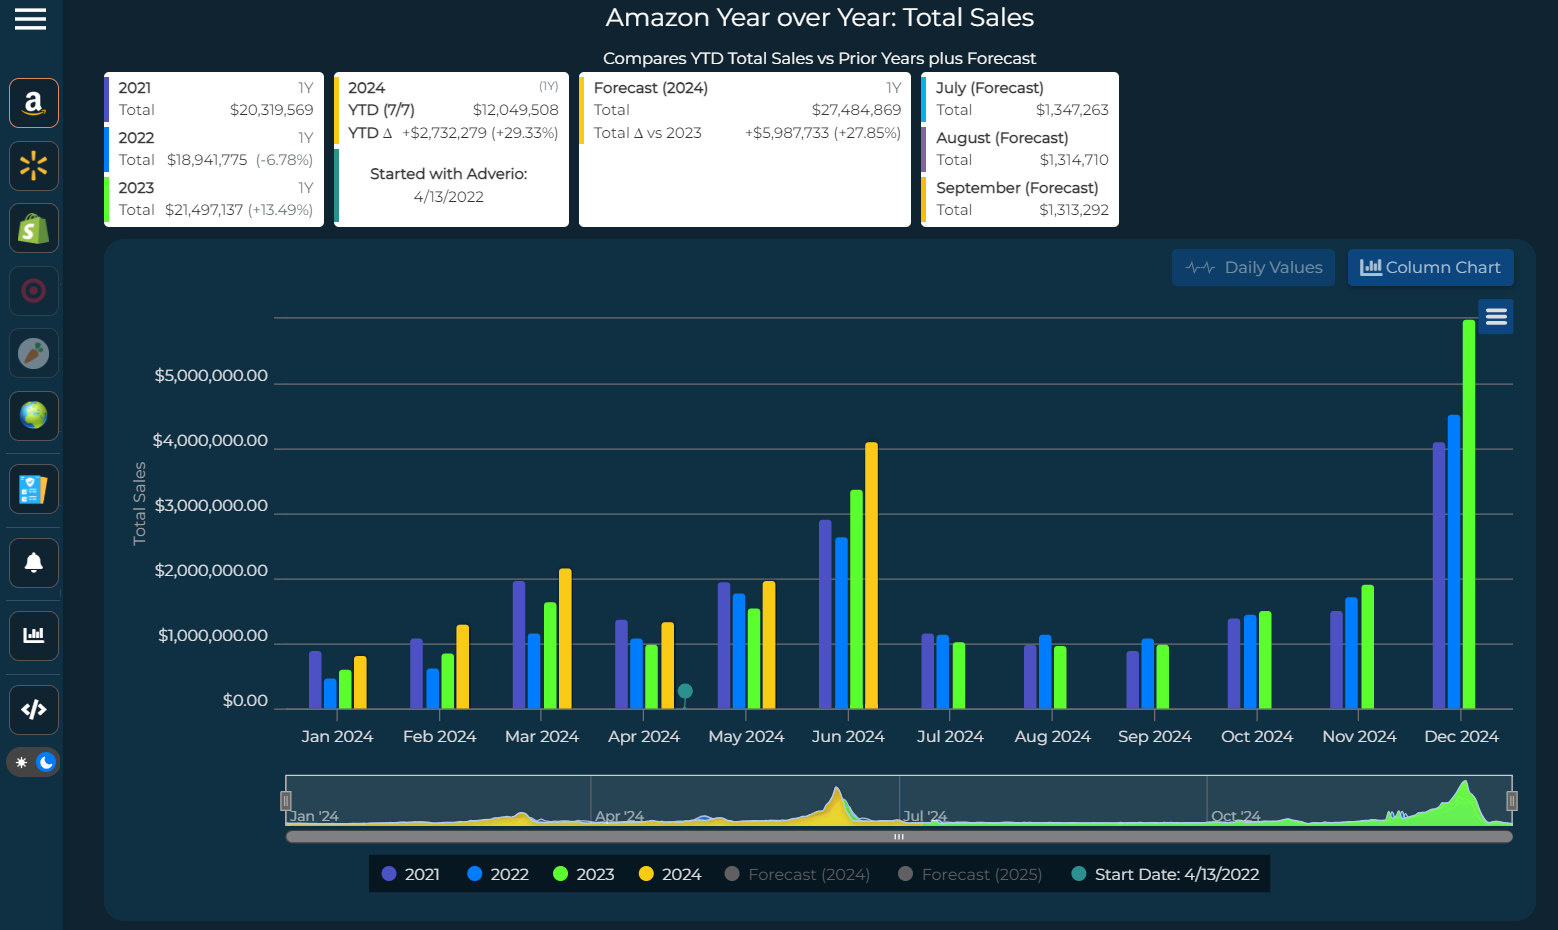Click the Dec 2024 axis label

pyautogui.click(x=1461, y=737)
